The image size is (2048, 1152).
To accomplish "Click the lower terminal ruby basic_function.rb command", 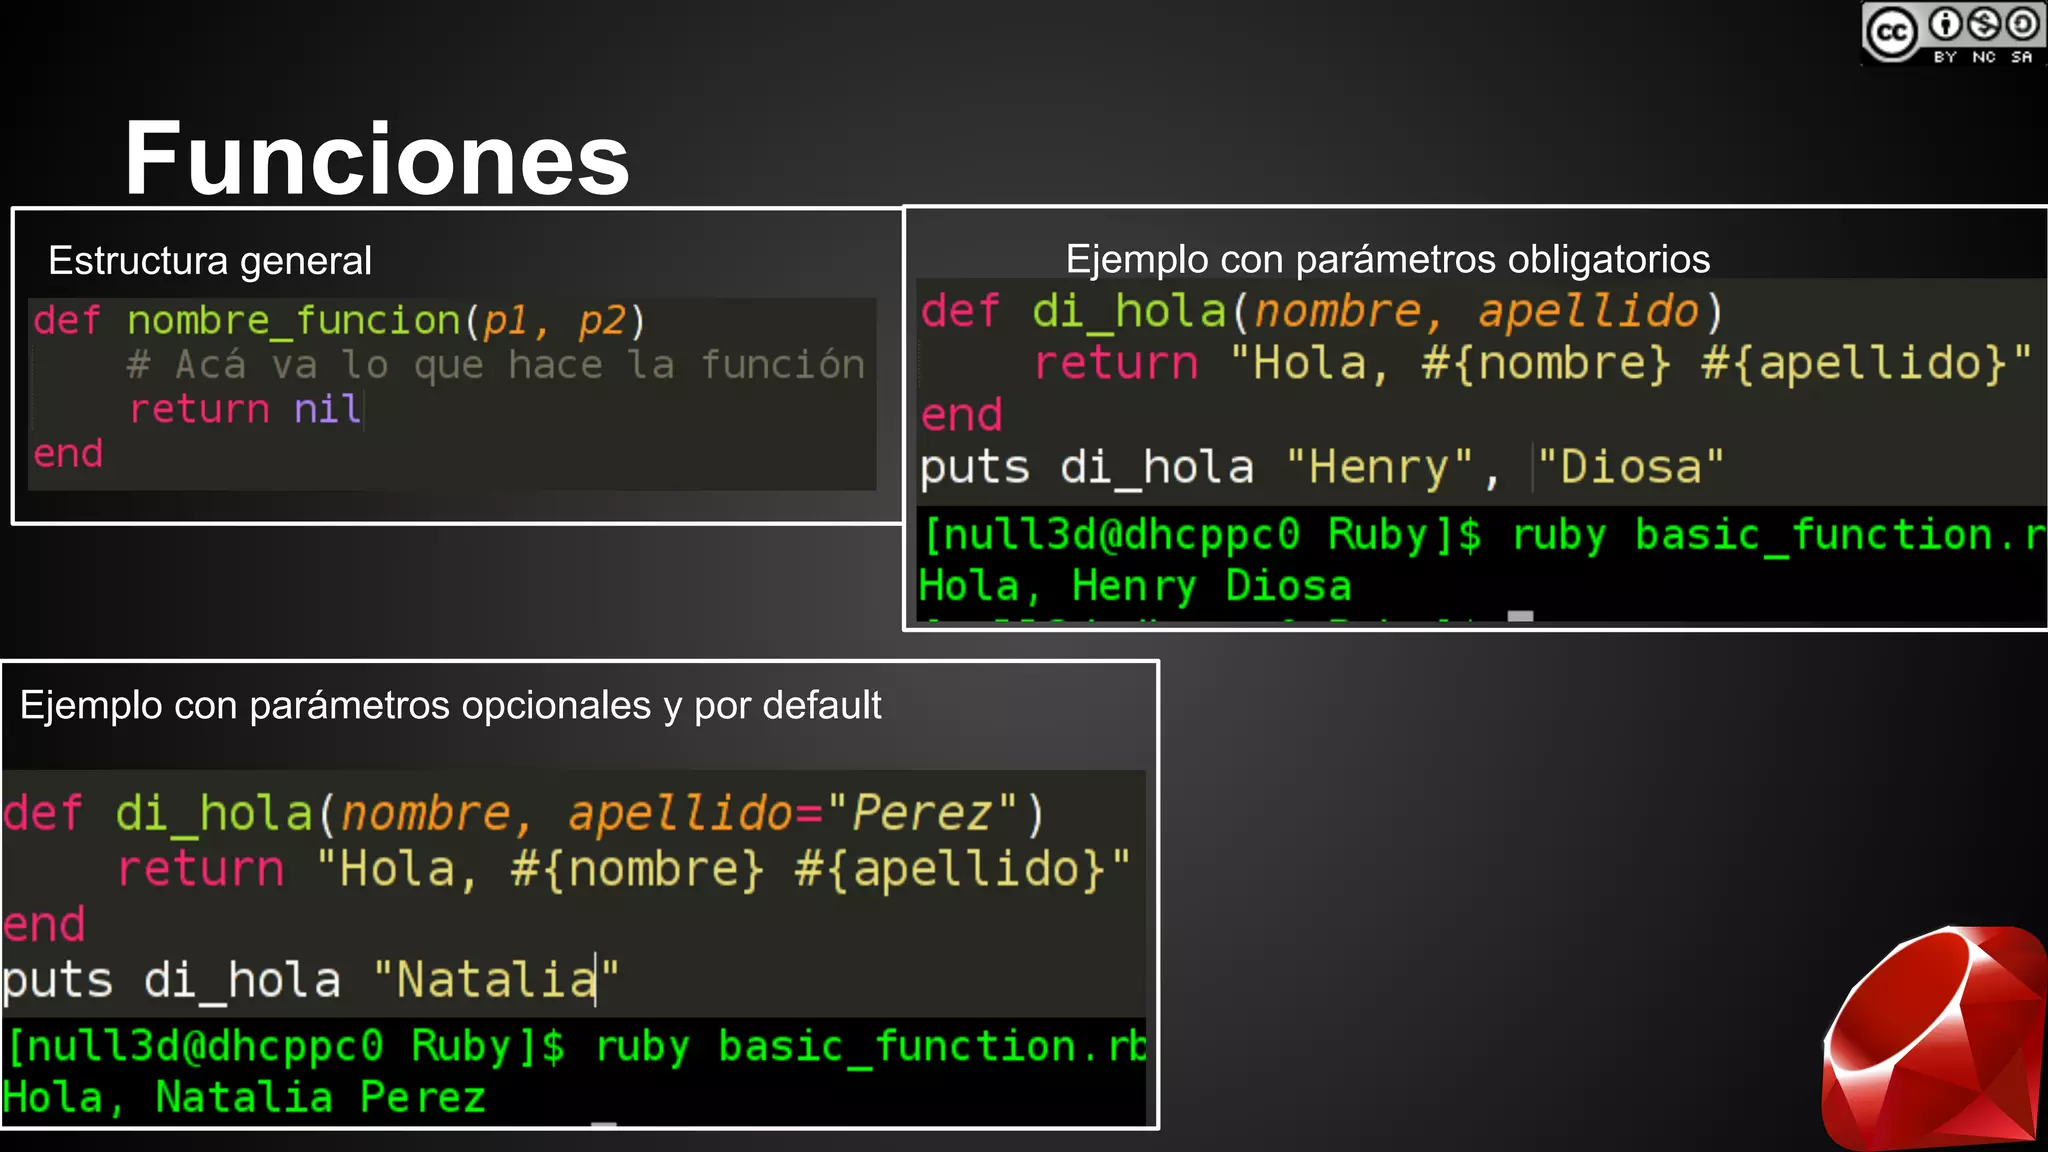I will (x=870, y=1046).
